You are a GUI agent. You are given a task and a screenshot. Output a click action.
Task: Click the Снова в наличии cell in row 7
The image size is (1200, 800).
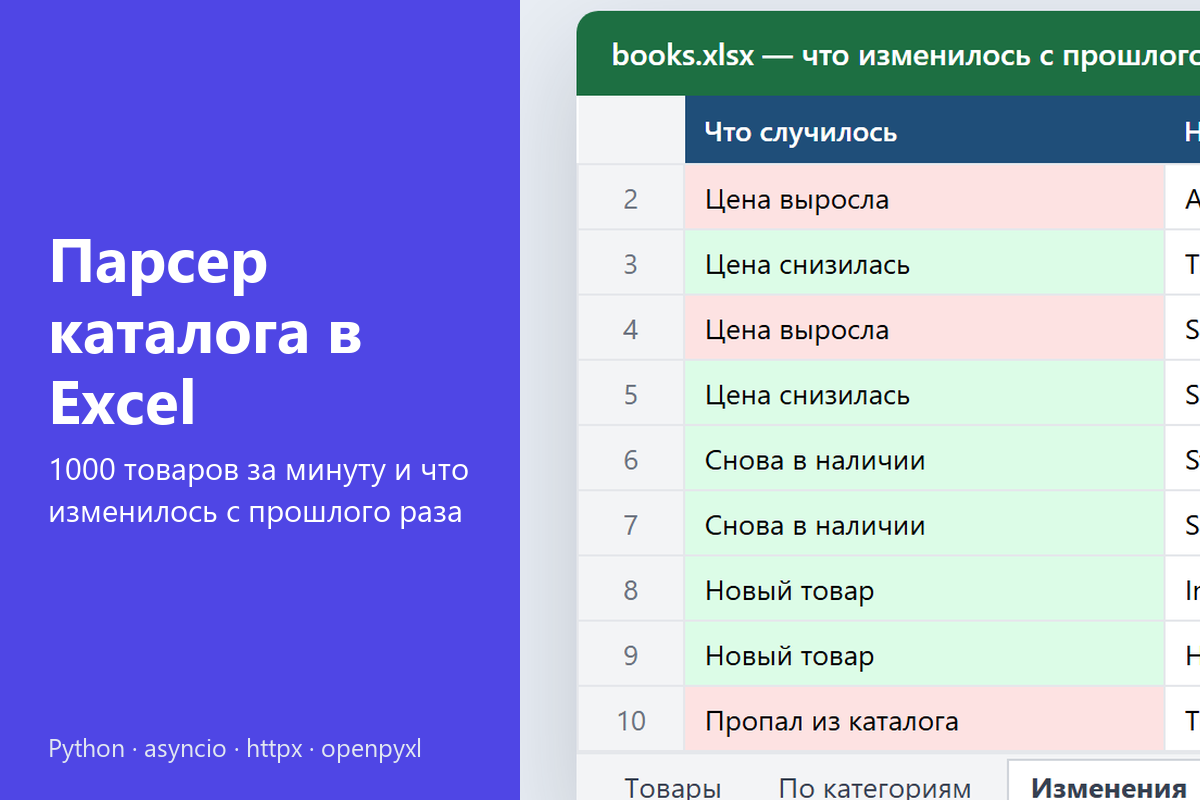click(925, 525)
